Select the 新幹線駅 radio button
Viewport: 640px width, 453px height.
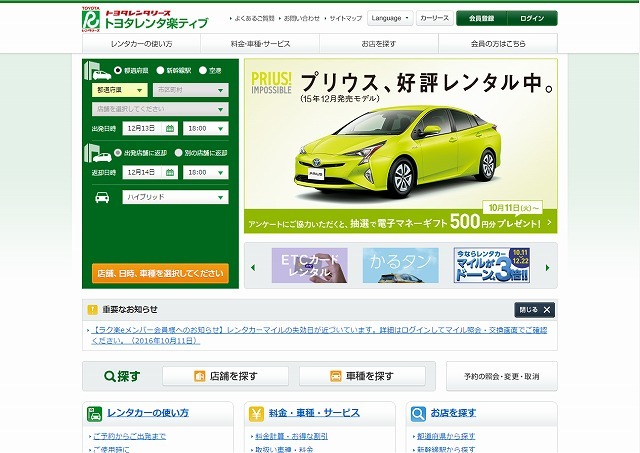pyautogui.click(x=158, y=71)
